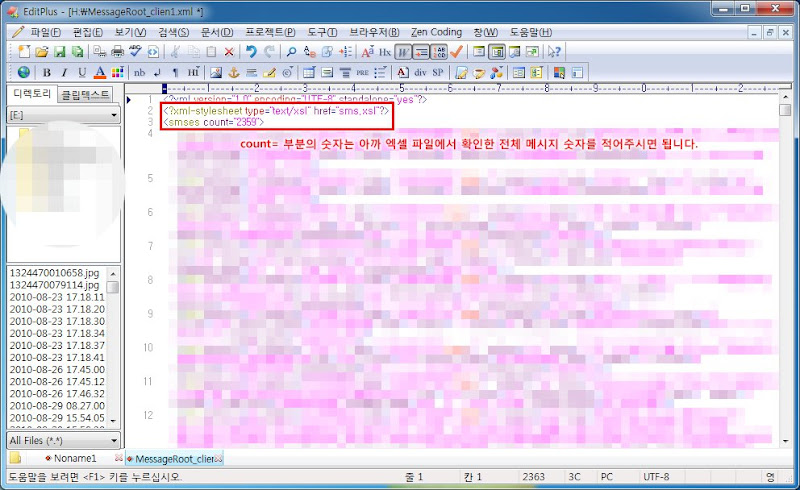
Task: Click the Replace text icon
Action: pos(309,52)
